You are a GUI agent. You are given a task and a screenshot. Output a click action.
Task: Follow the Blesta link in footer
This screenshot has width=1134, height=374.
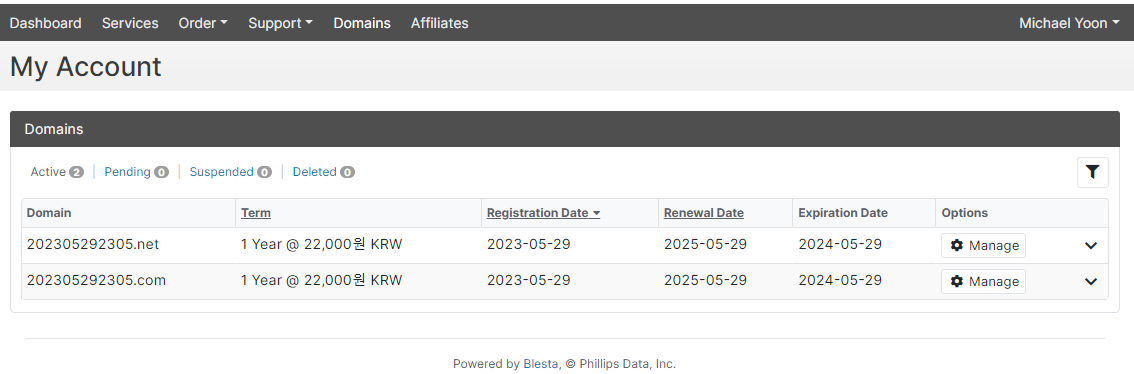pyautogui.click(x=540, y=364)
